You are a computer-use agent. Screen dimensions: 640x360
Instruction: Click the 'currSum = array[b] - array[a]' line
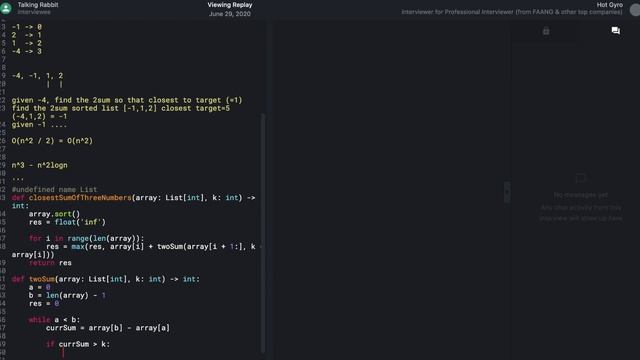point(108,328)
